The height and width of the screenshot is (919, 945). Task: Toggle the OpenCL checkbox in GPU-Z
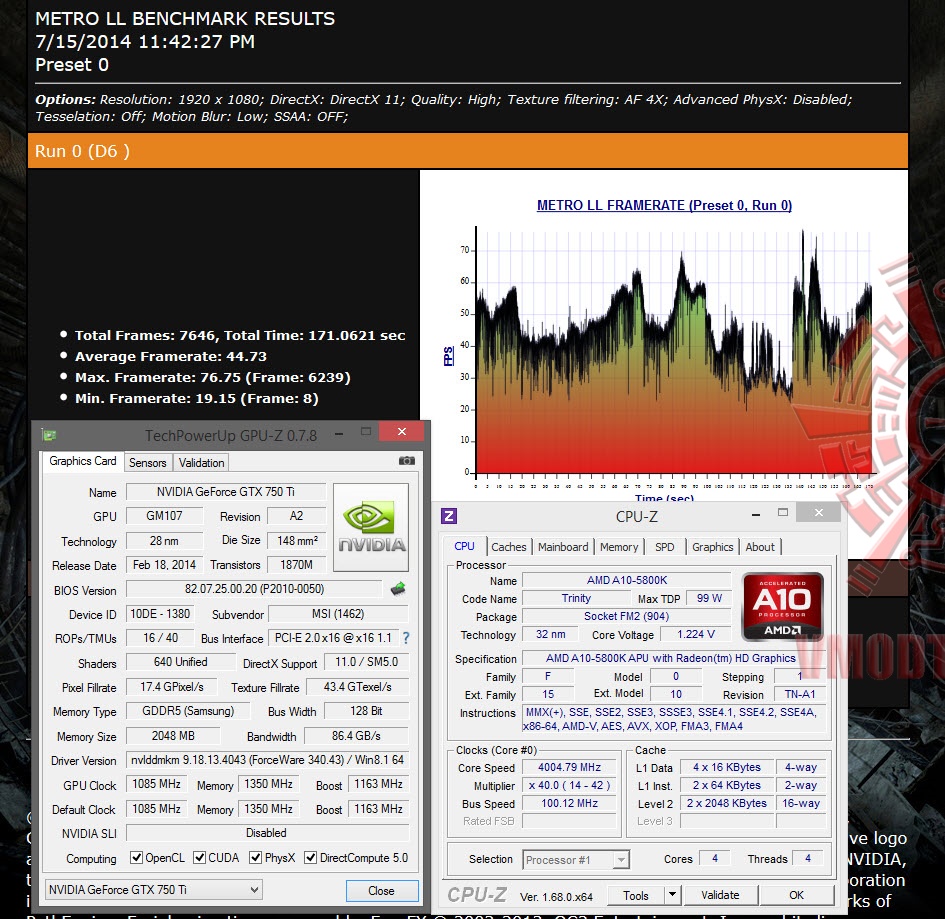pos(137,858)
